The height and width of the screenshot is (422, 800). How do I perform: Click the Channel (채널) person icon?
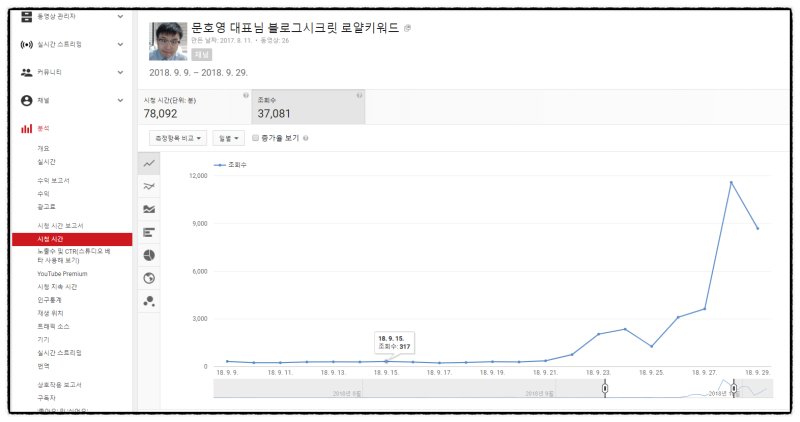click(x=27, y=101)
